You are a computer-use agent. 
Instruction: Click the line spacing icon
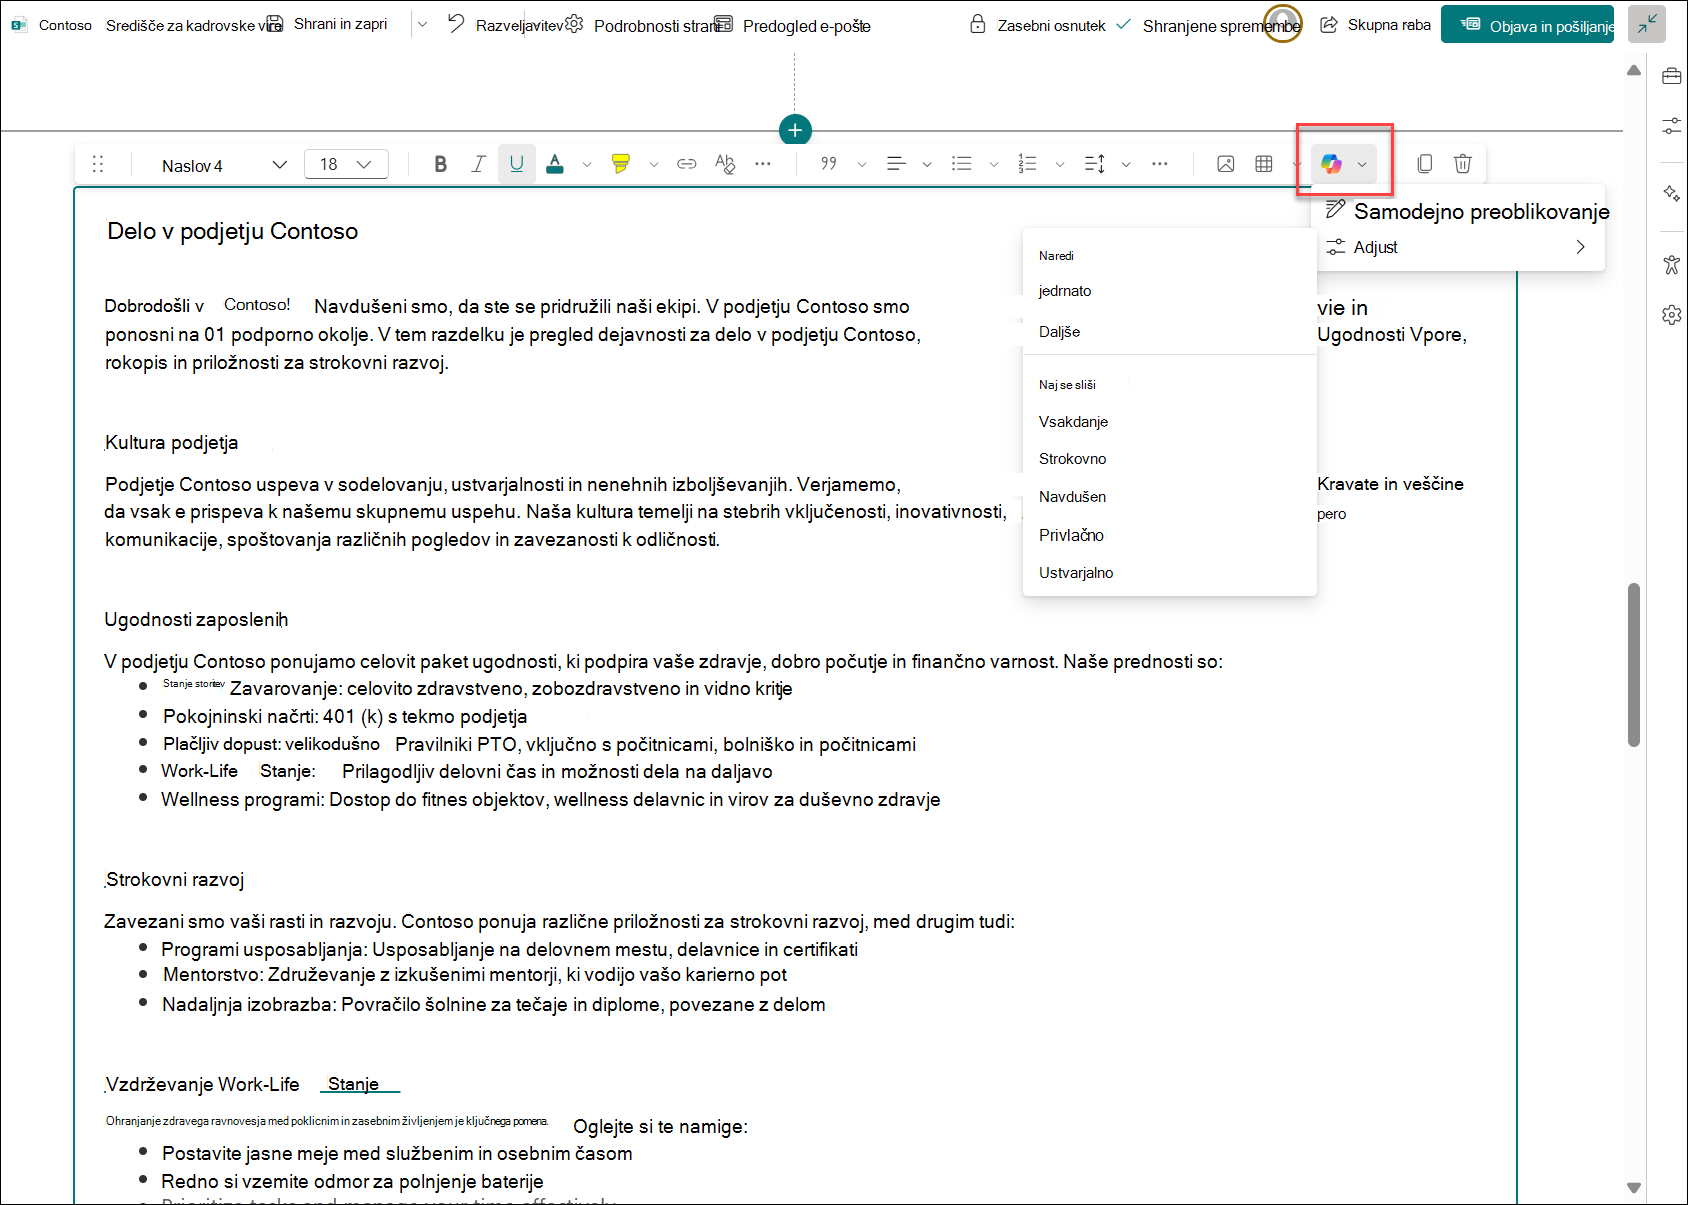(1095, 164)
